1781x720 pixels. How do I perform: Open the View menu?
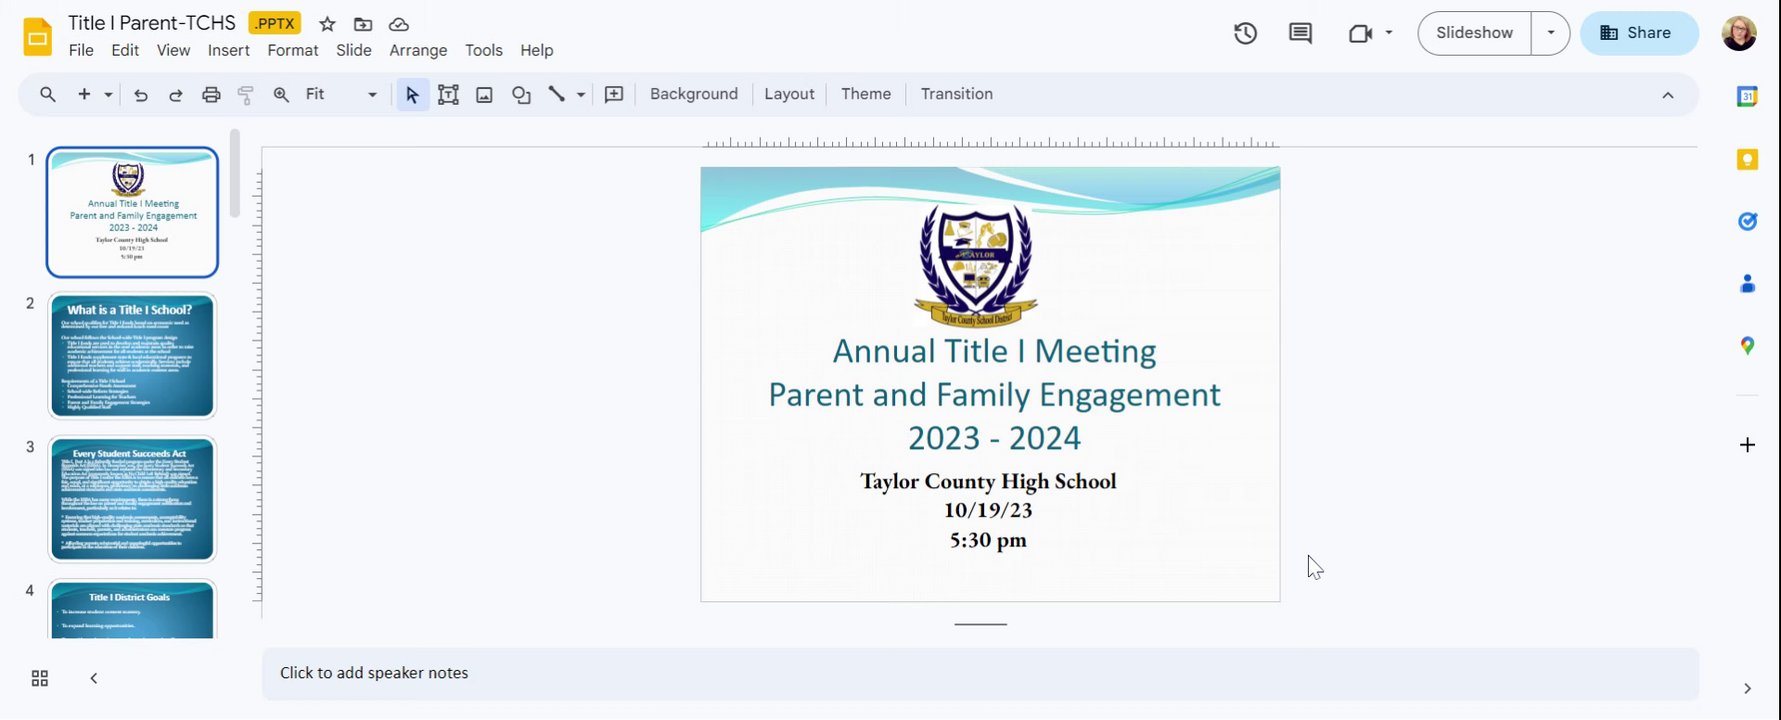coord(173,50)
